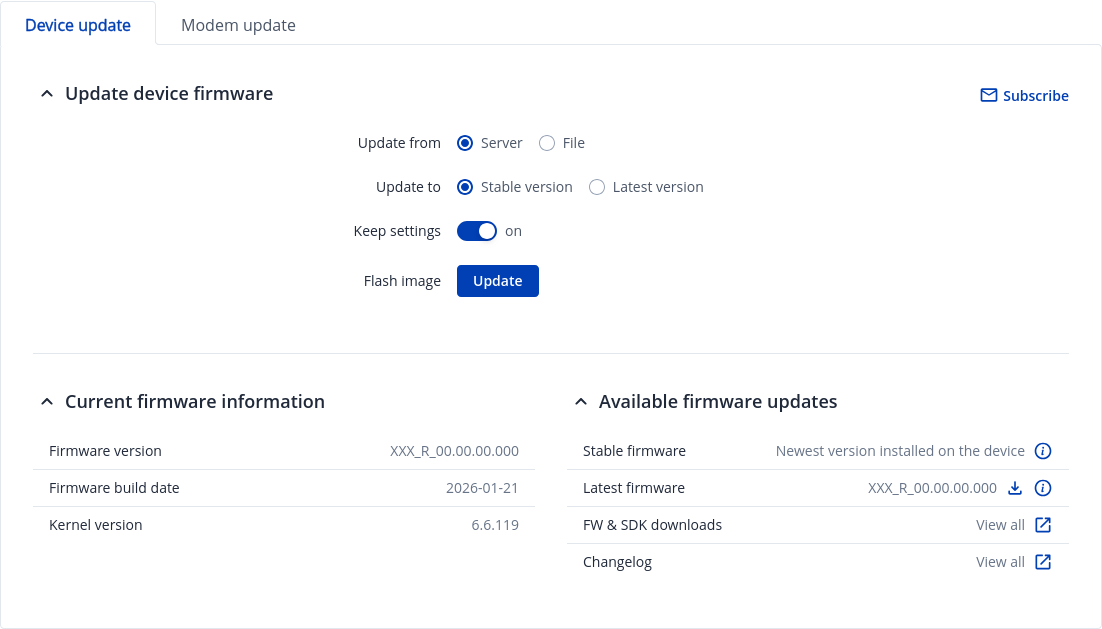1102x629 pixels.
Task: Select the Server radio button
Action: coord(465,143)
